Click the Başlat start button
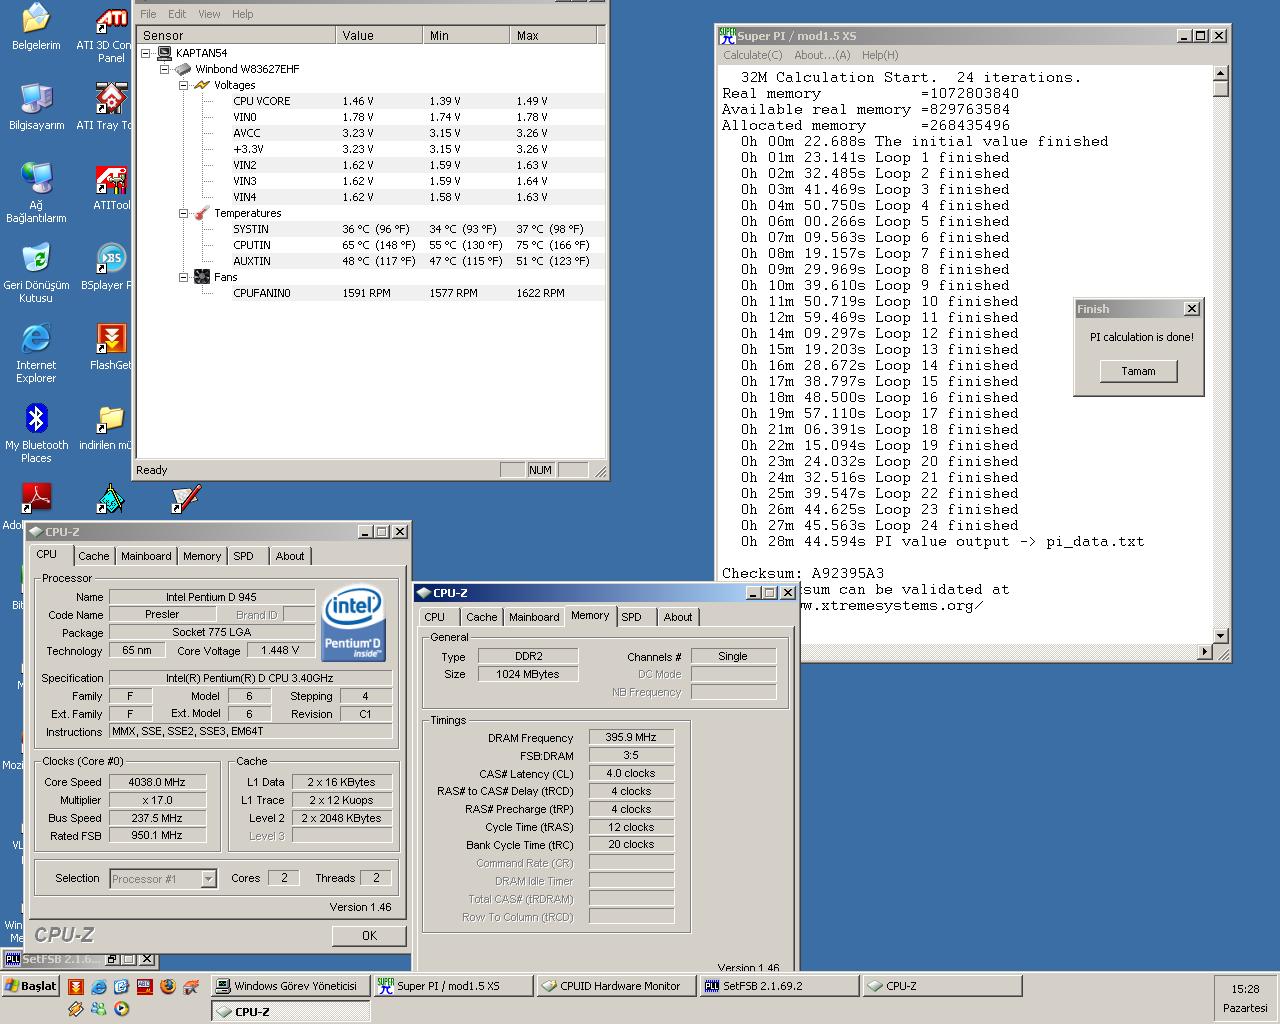Image resolution: width=1280 pixels, height=1024 pixels. 31,986
